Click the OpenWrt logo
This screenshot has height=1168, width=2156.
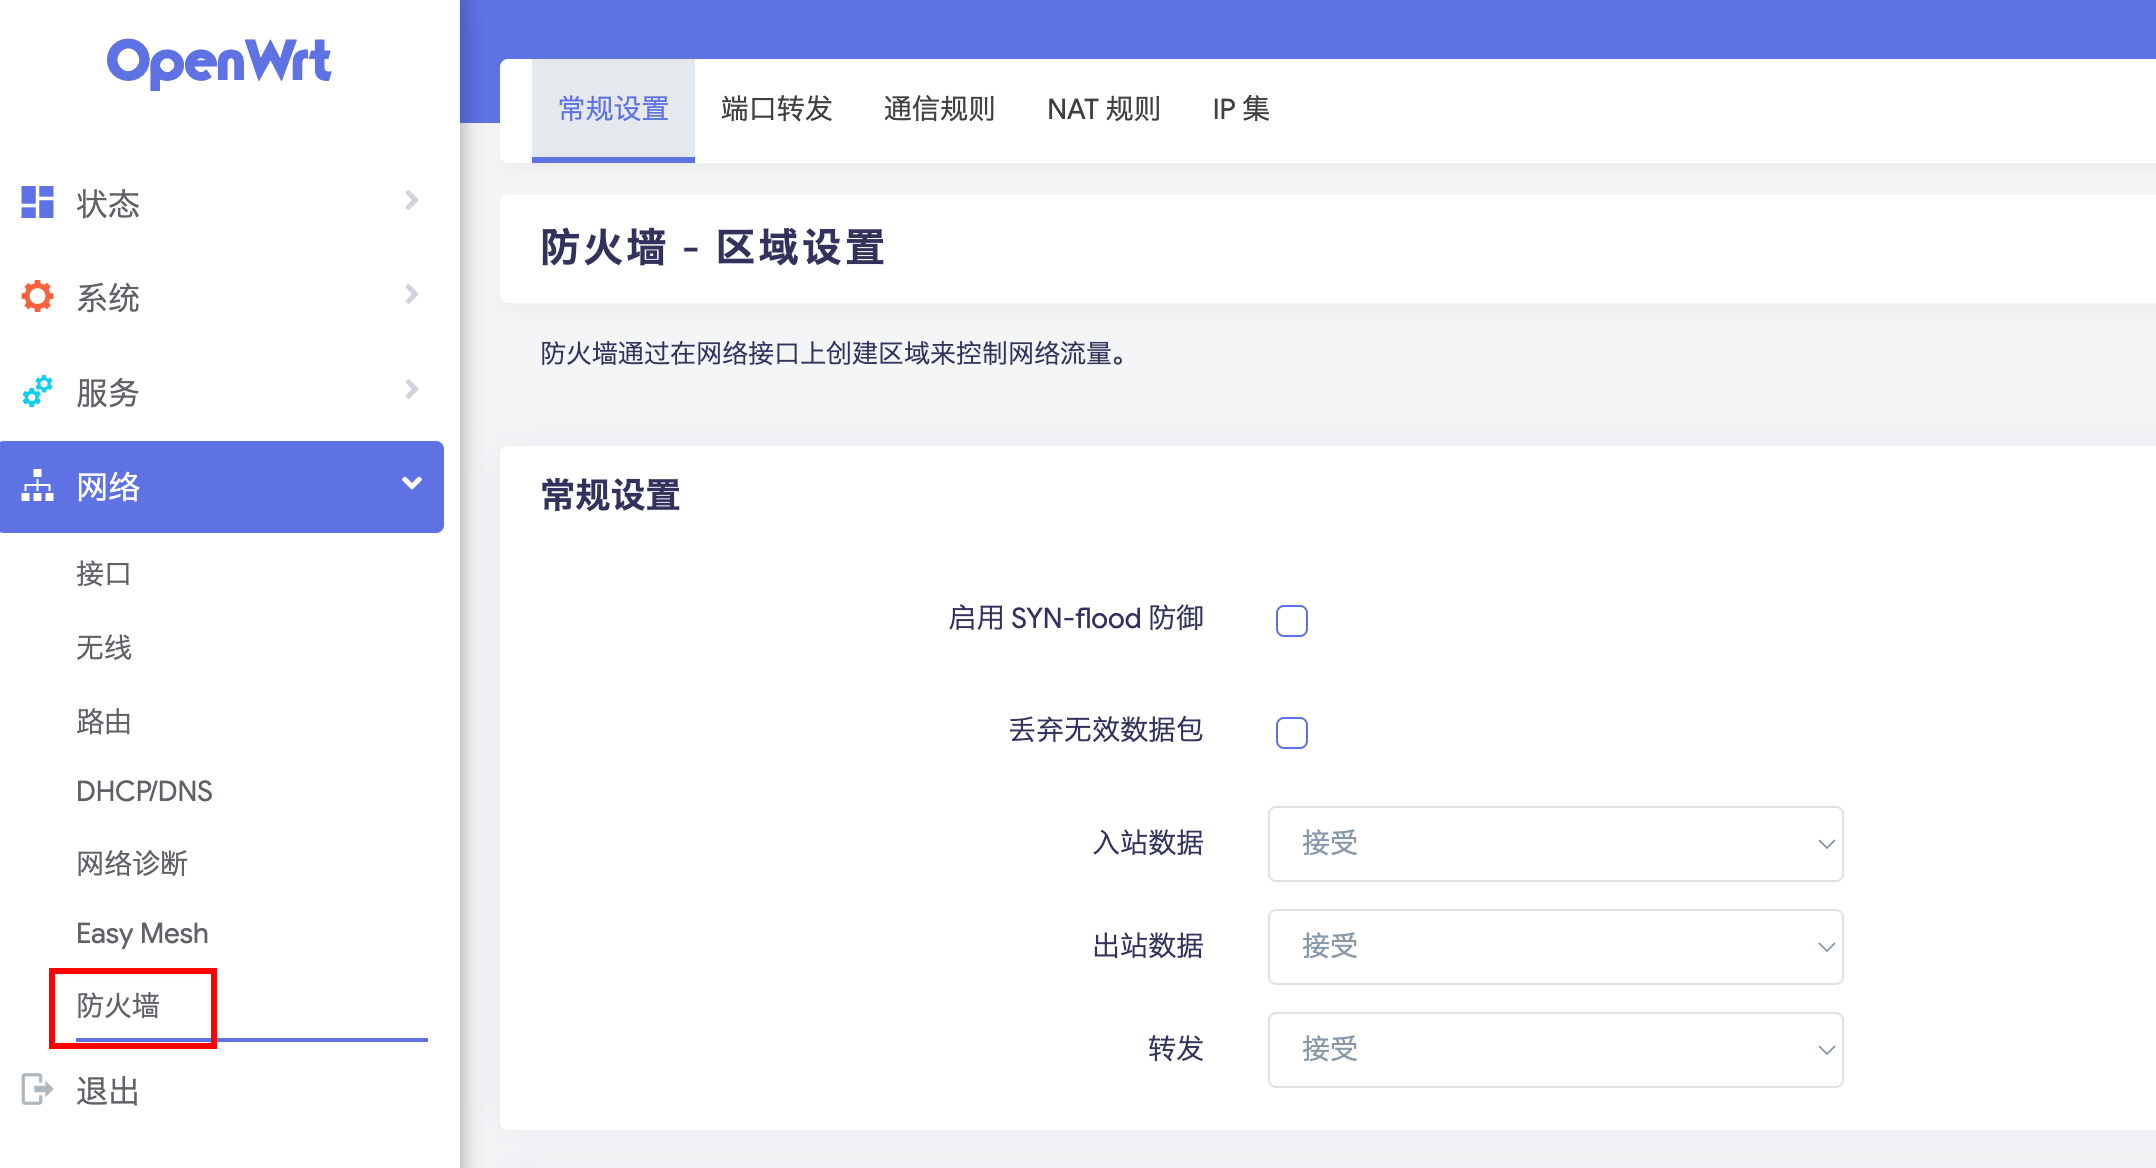click(x=219, y=62)
